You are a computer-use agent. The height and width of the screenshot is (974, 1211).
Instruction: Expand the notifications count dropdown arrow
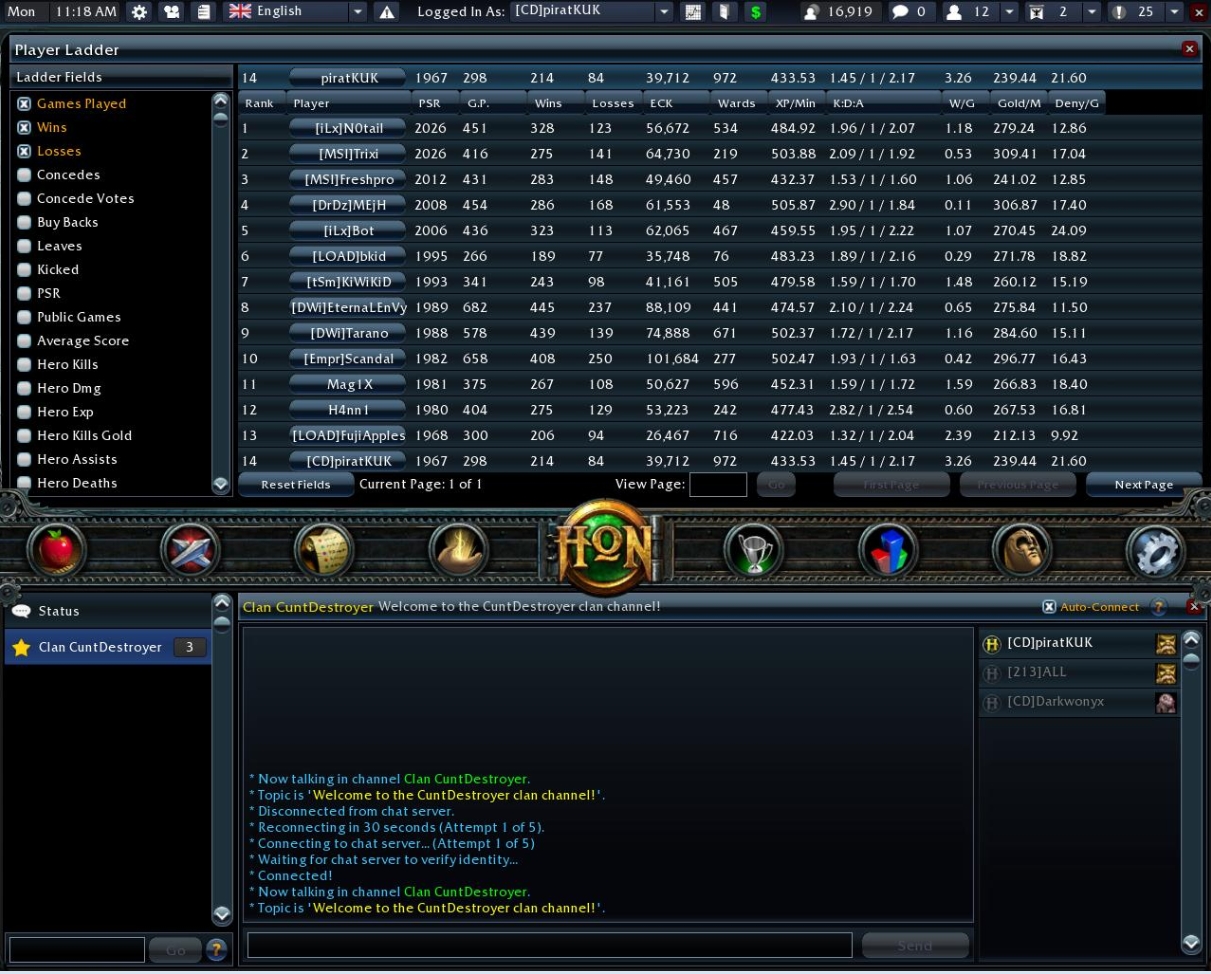(x=1173, y=12)
